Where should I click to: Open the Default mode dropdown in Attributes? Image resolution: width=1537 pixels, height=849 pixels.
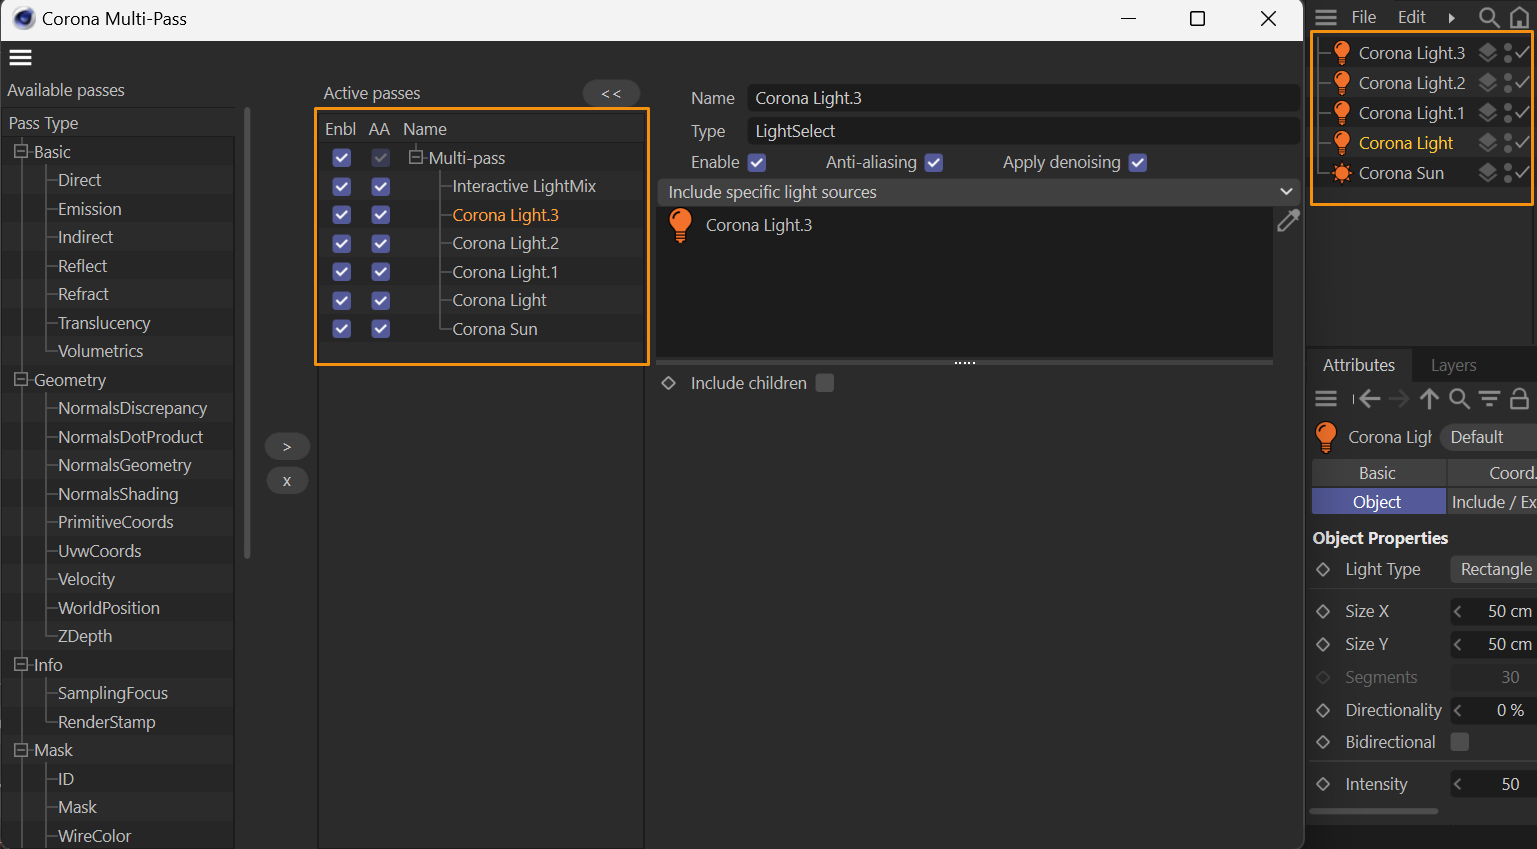pyautogui.click(x=1488, y=437)
